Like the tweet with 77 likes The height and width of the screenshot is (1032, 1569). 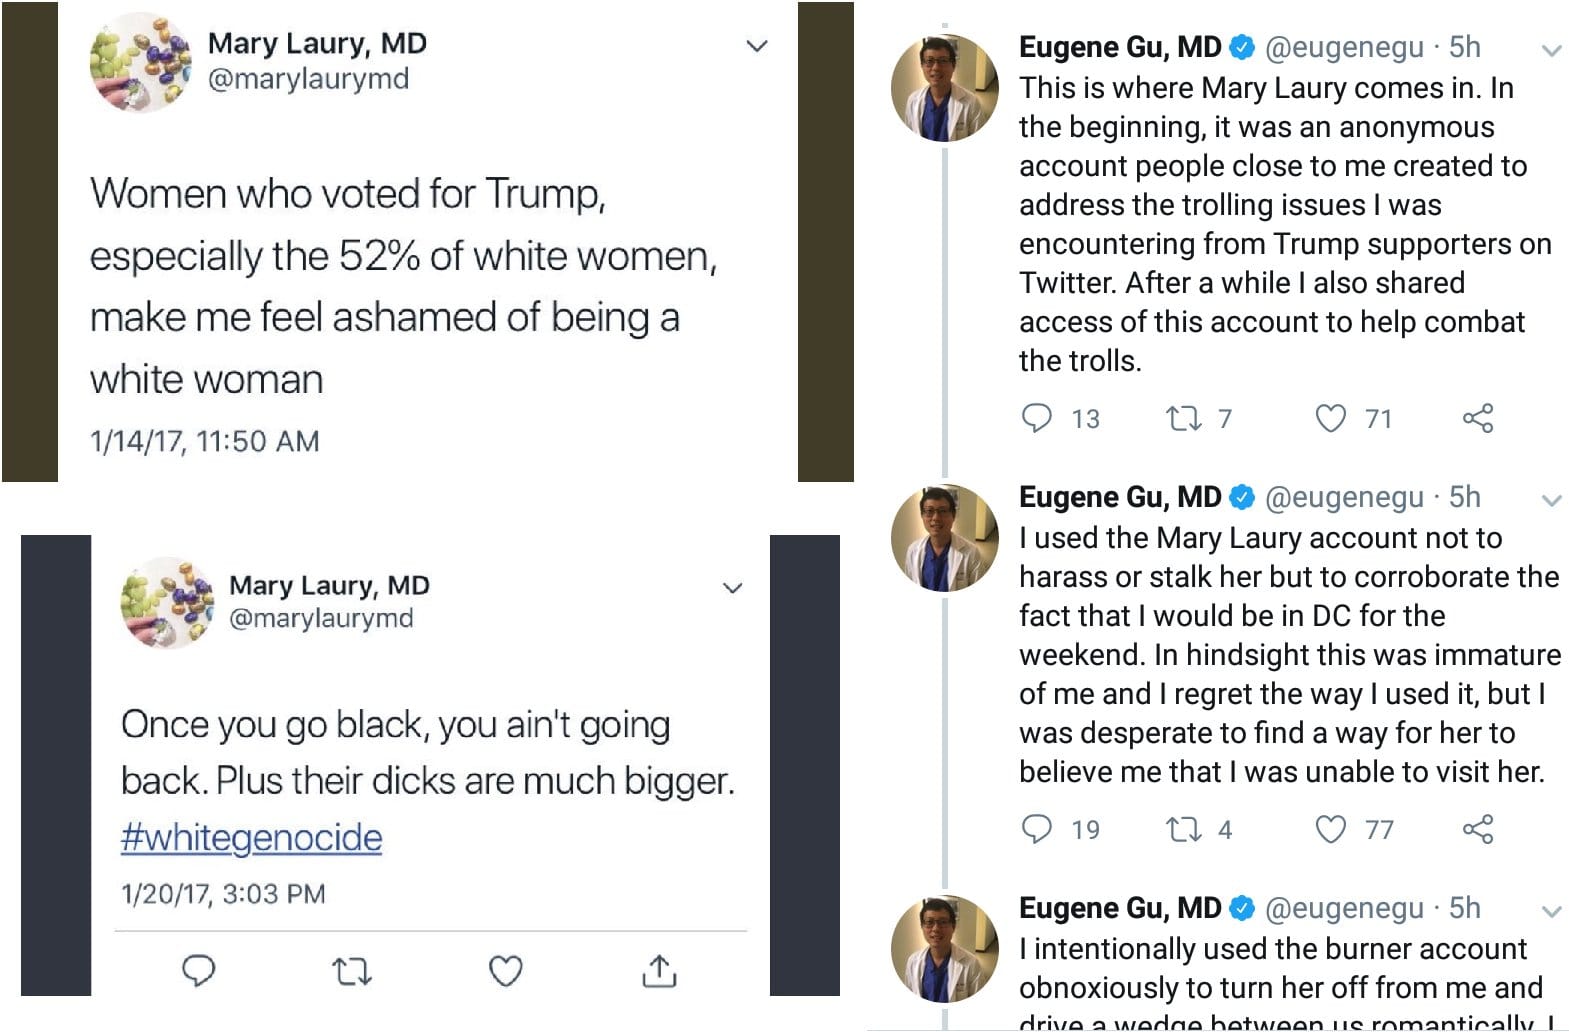pos(1330,829)
